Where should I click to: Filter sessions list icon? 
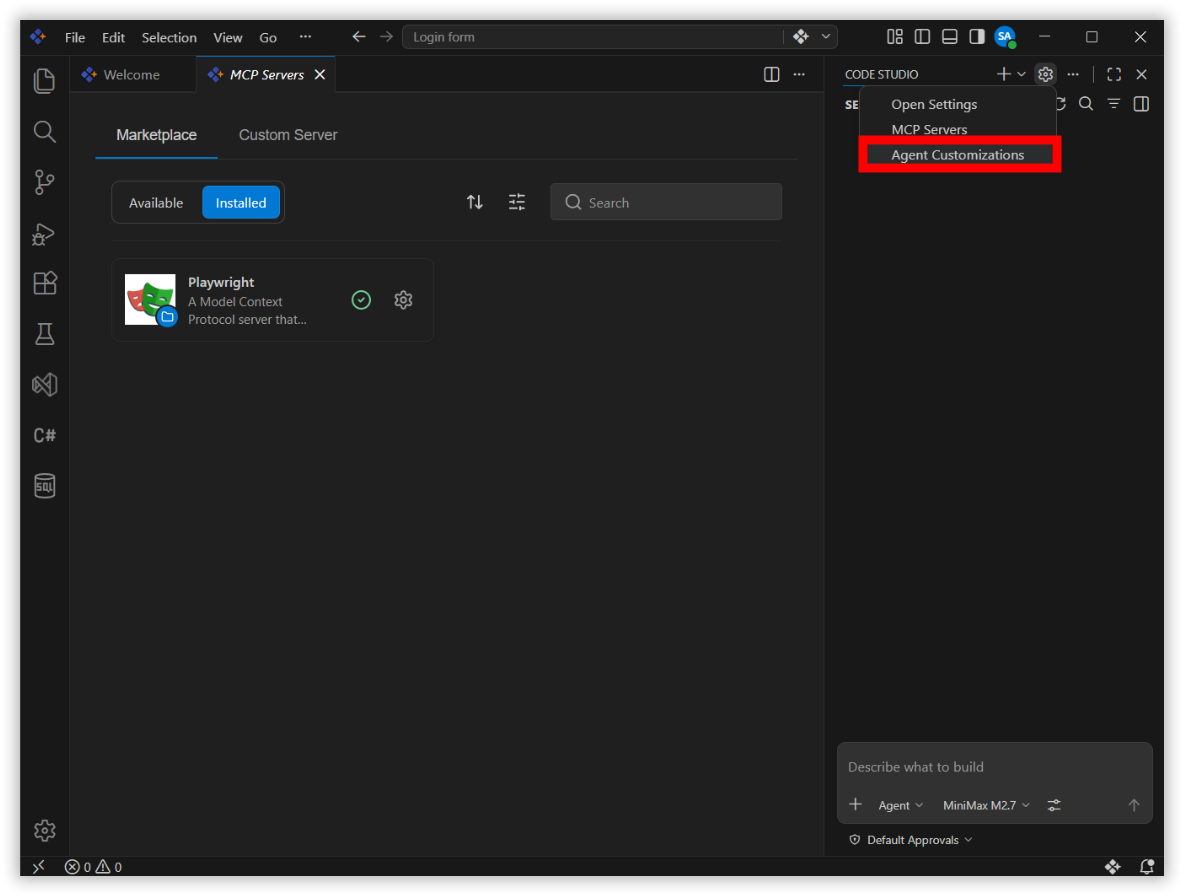1114,103
